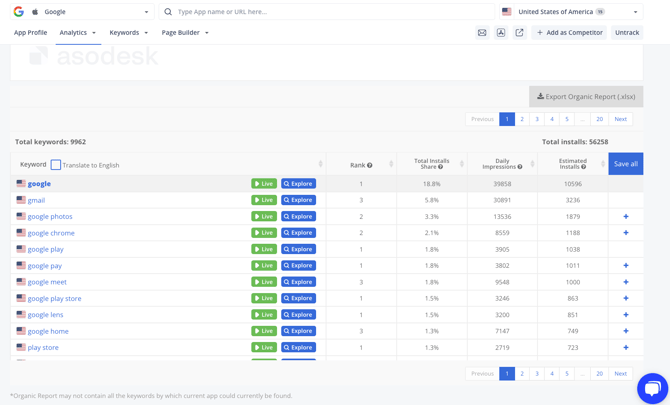Enable the Translate to English checkbox
Image resolution: width=670 pixels, height=405 pixels.
(56, 165)
